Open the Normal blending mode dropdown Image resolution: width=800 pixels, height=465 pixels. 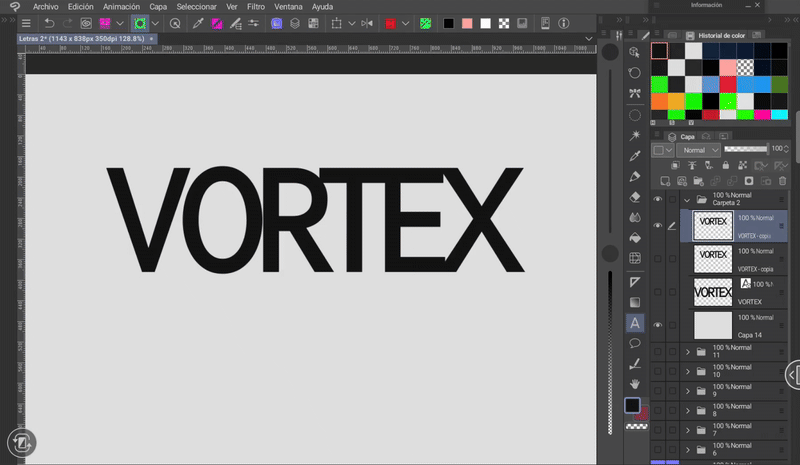pos(698,150)
